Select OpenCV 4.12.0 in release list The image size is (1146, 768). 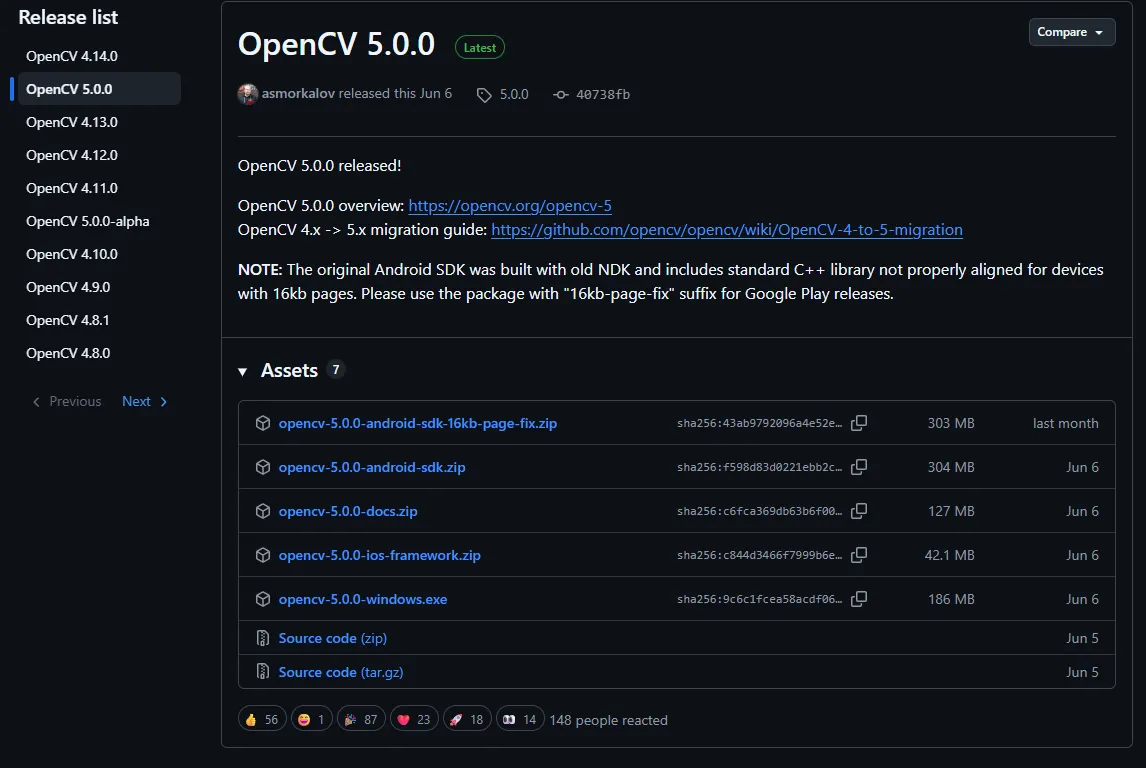click(x=99, y=155)
